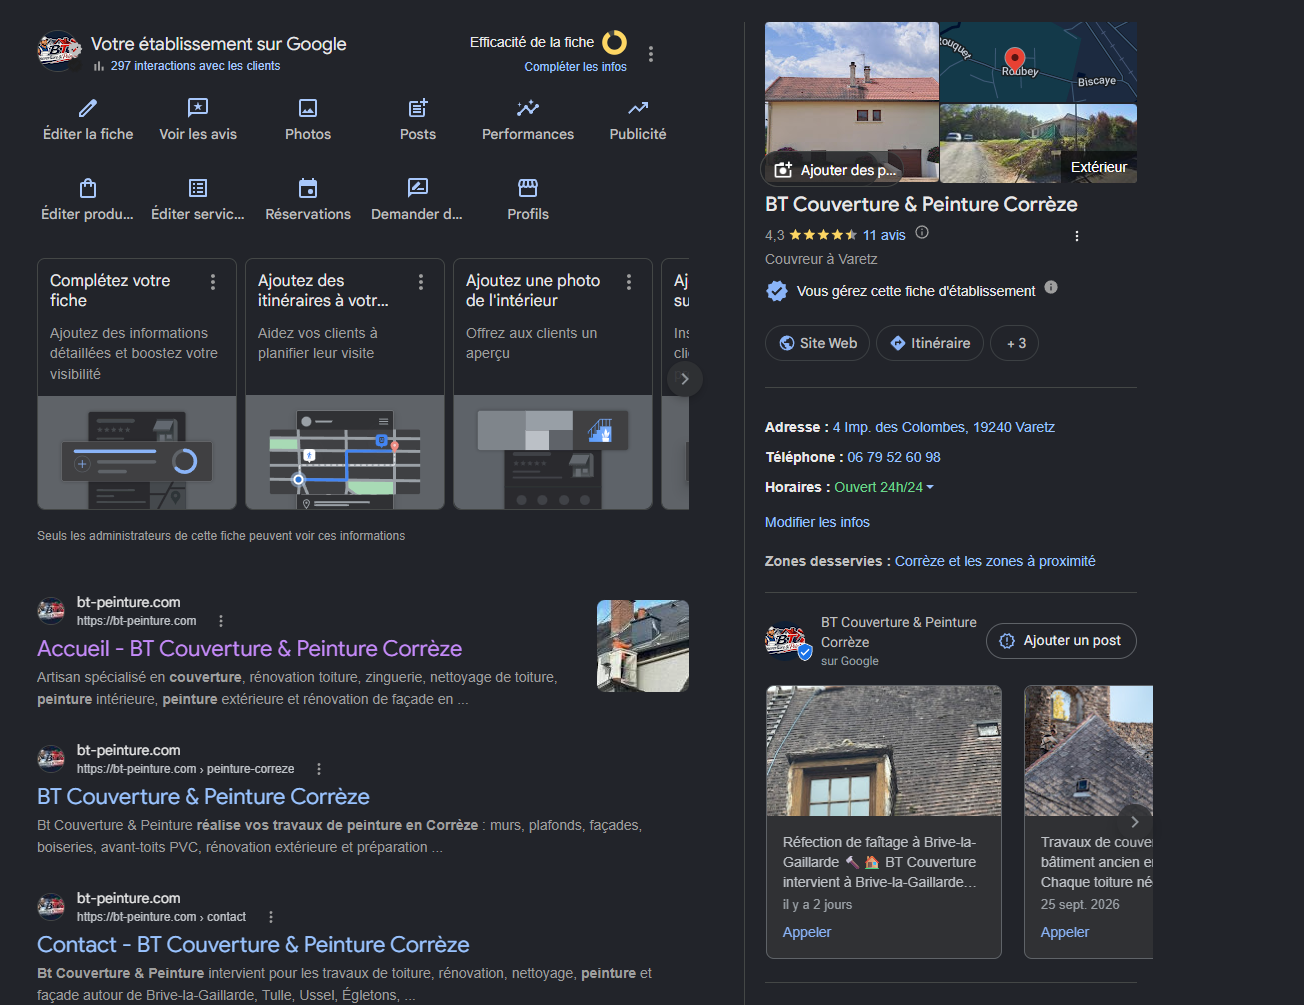Click the verified badge icon
This screenshot has height=1005, width=1304.
pos(777,291)
